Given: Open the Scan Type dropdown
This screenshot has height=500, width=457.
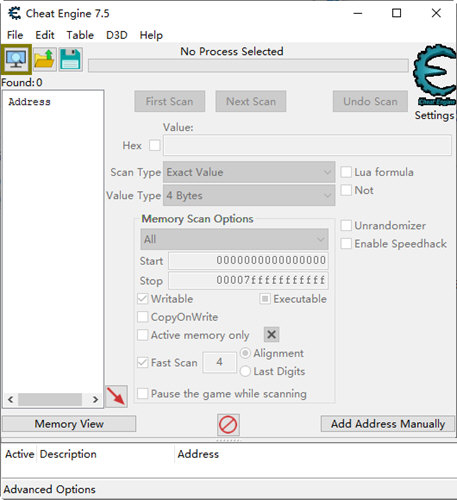Looking at the screenshot, I should [x=249, y=172].
